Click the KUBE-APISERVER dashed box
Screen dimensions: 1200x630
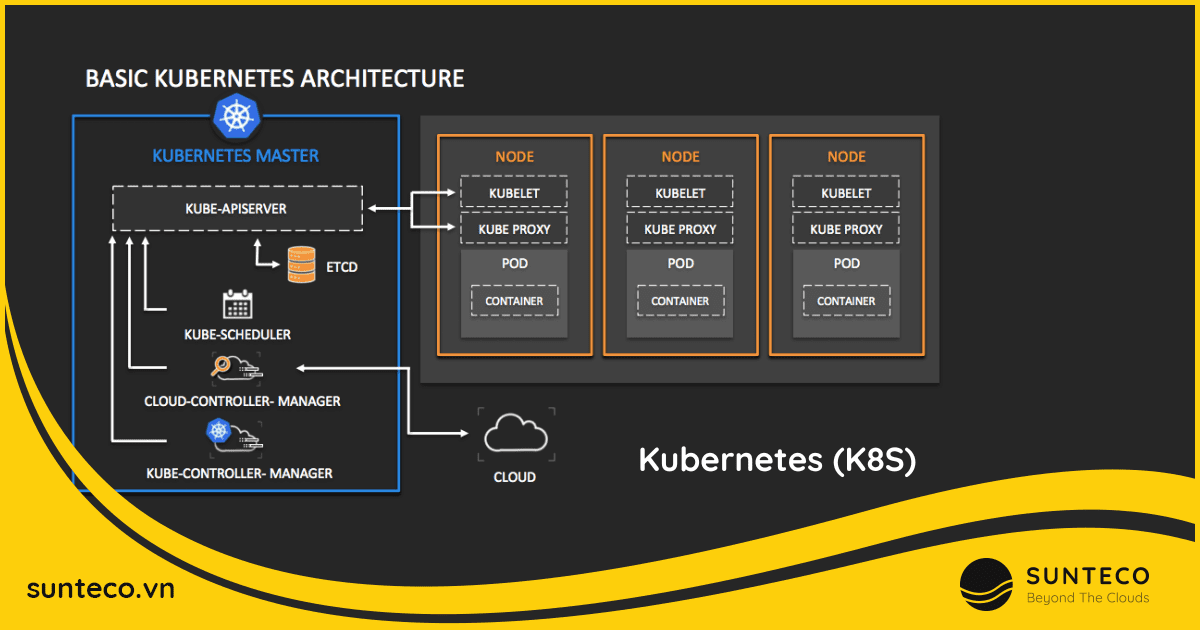pos(236,208)
